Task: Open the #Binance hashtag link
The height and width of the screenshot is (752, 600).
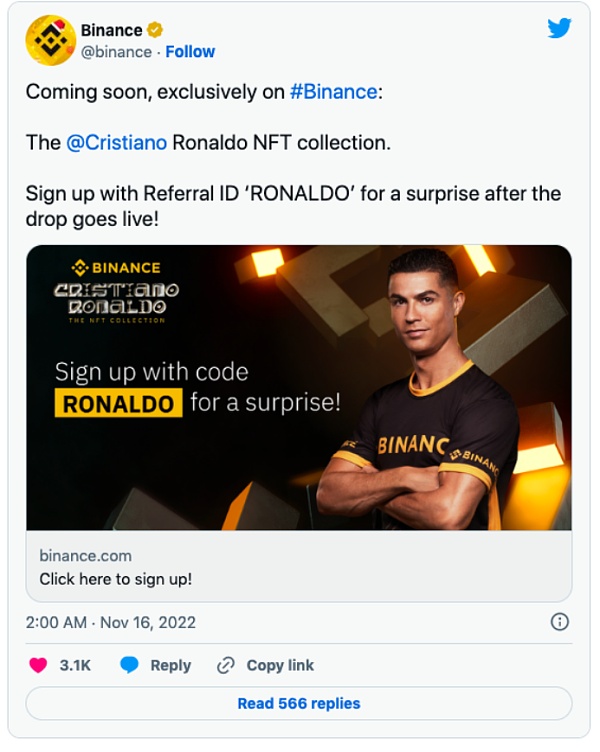Action: coord(334,91)
